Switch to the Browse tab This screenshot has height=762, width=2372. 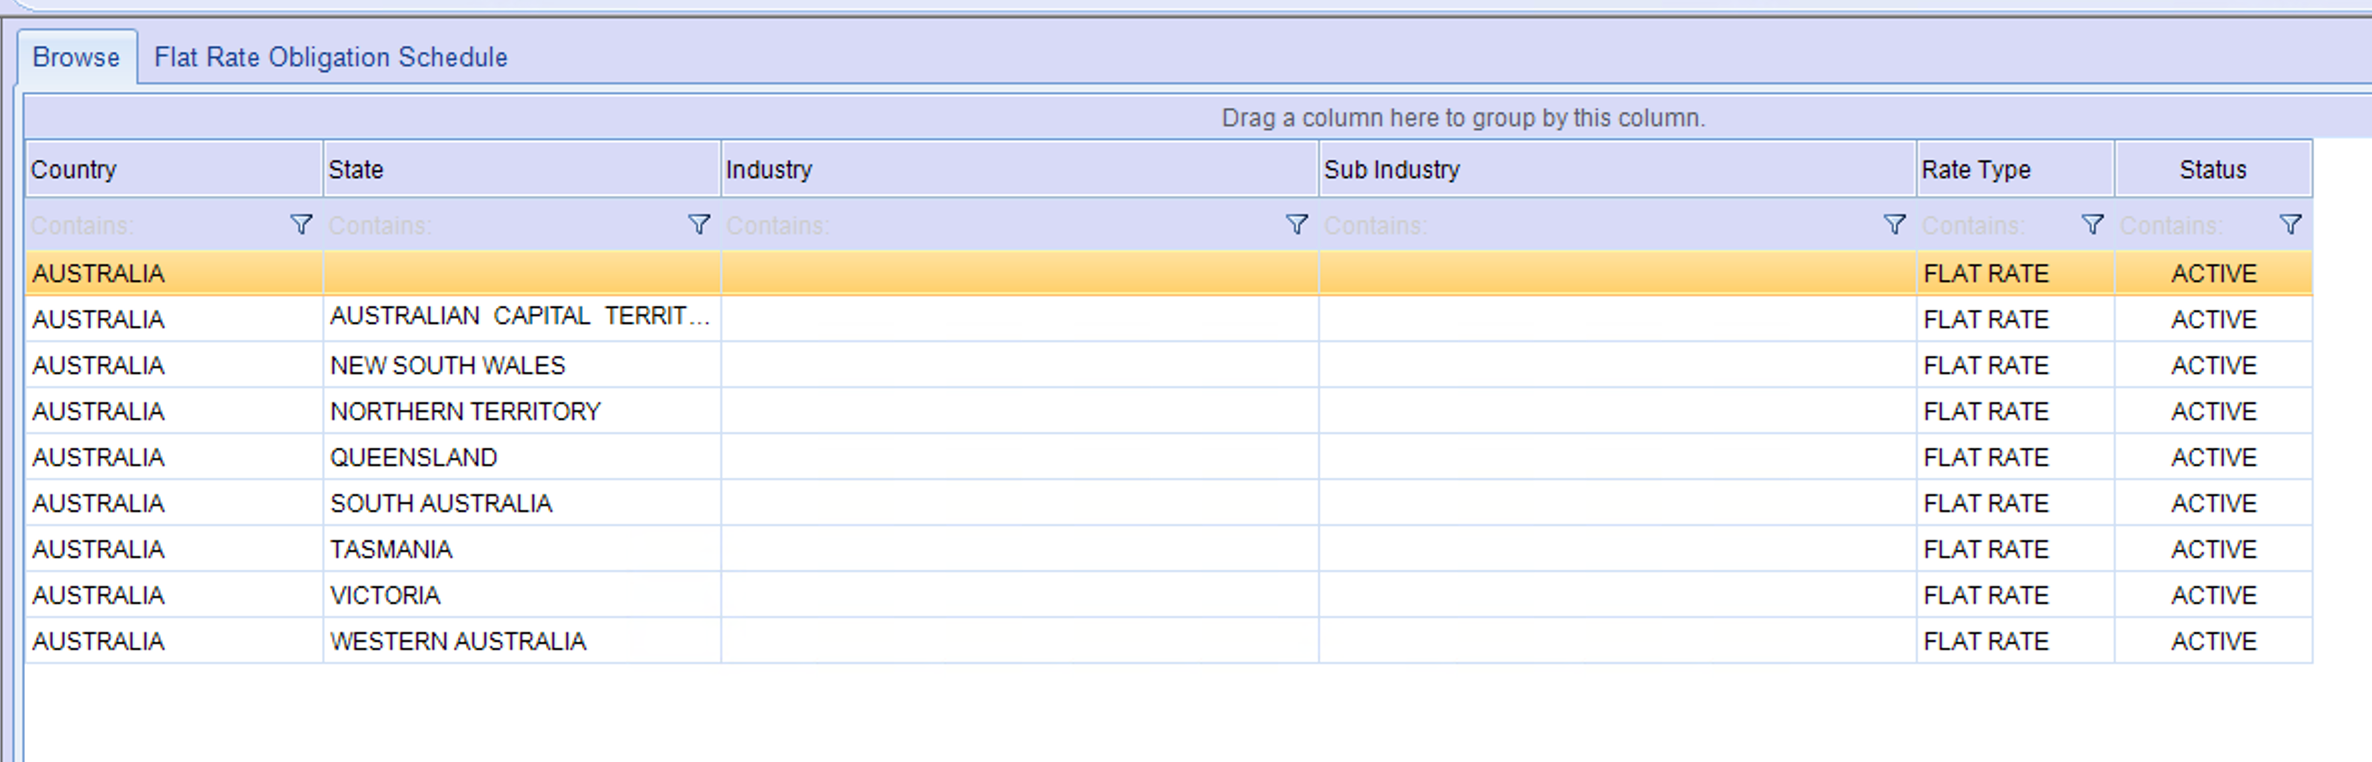(x=76, y=57)
